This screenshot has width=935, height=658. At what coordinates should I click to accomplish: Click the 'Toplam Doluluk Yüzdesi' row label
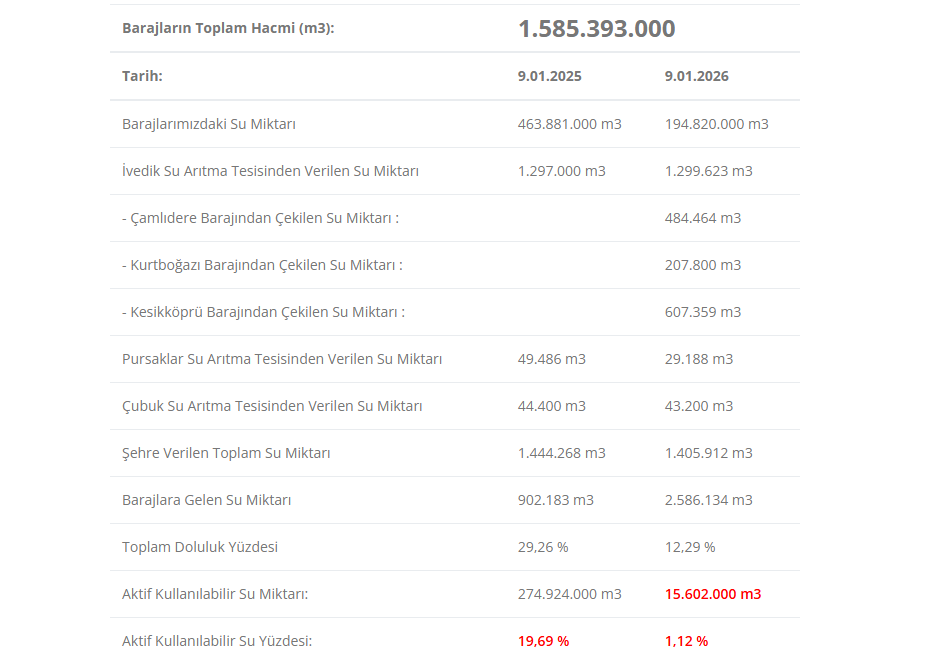(200, 547)
